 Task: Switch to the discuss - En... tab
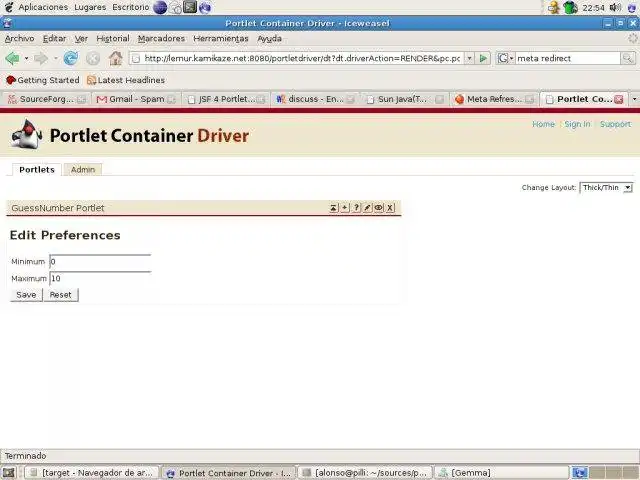(315, 99)
